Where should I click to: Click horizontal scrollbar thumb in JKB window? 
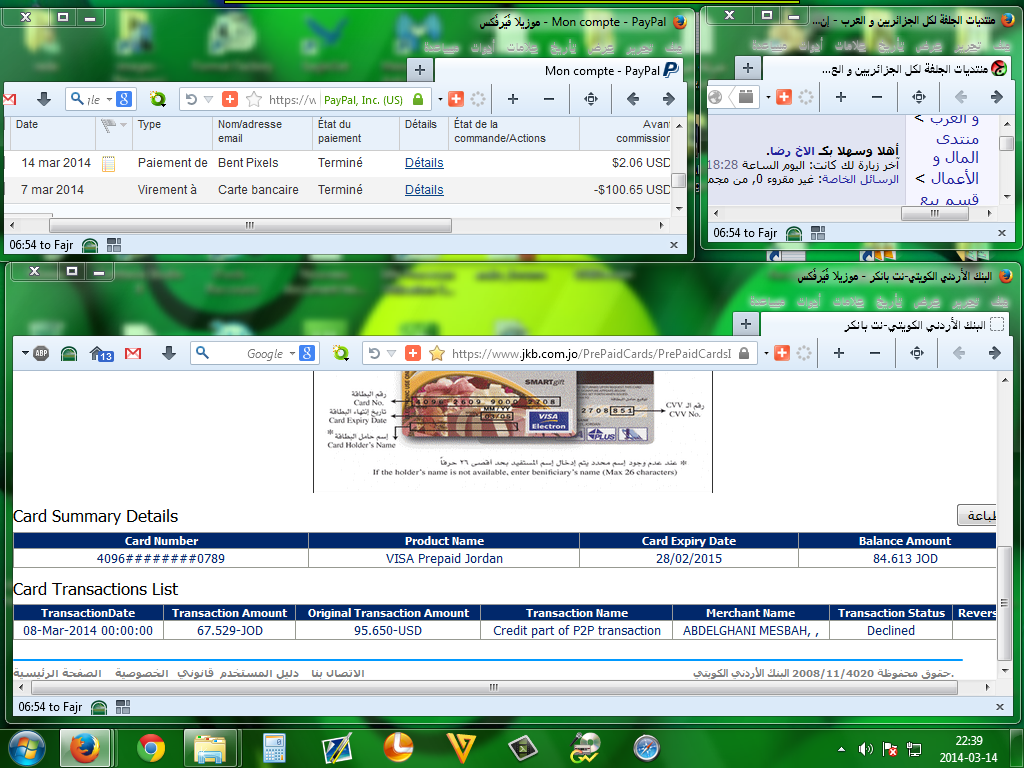pyautogui.click(x=494, y=687)
